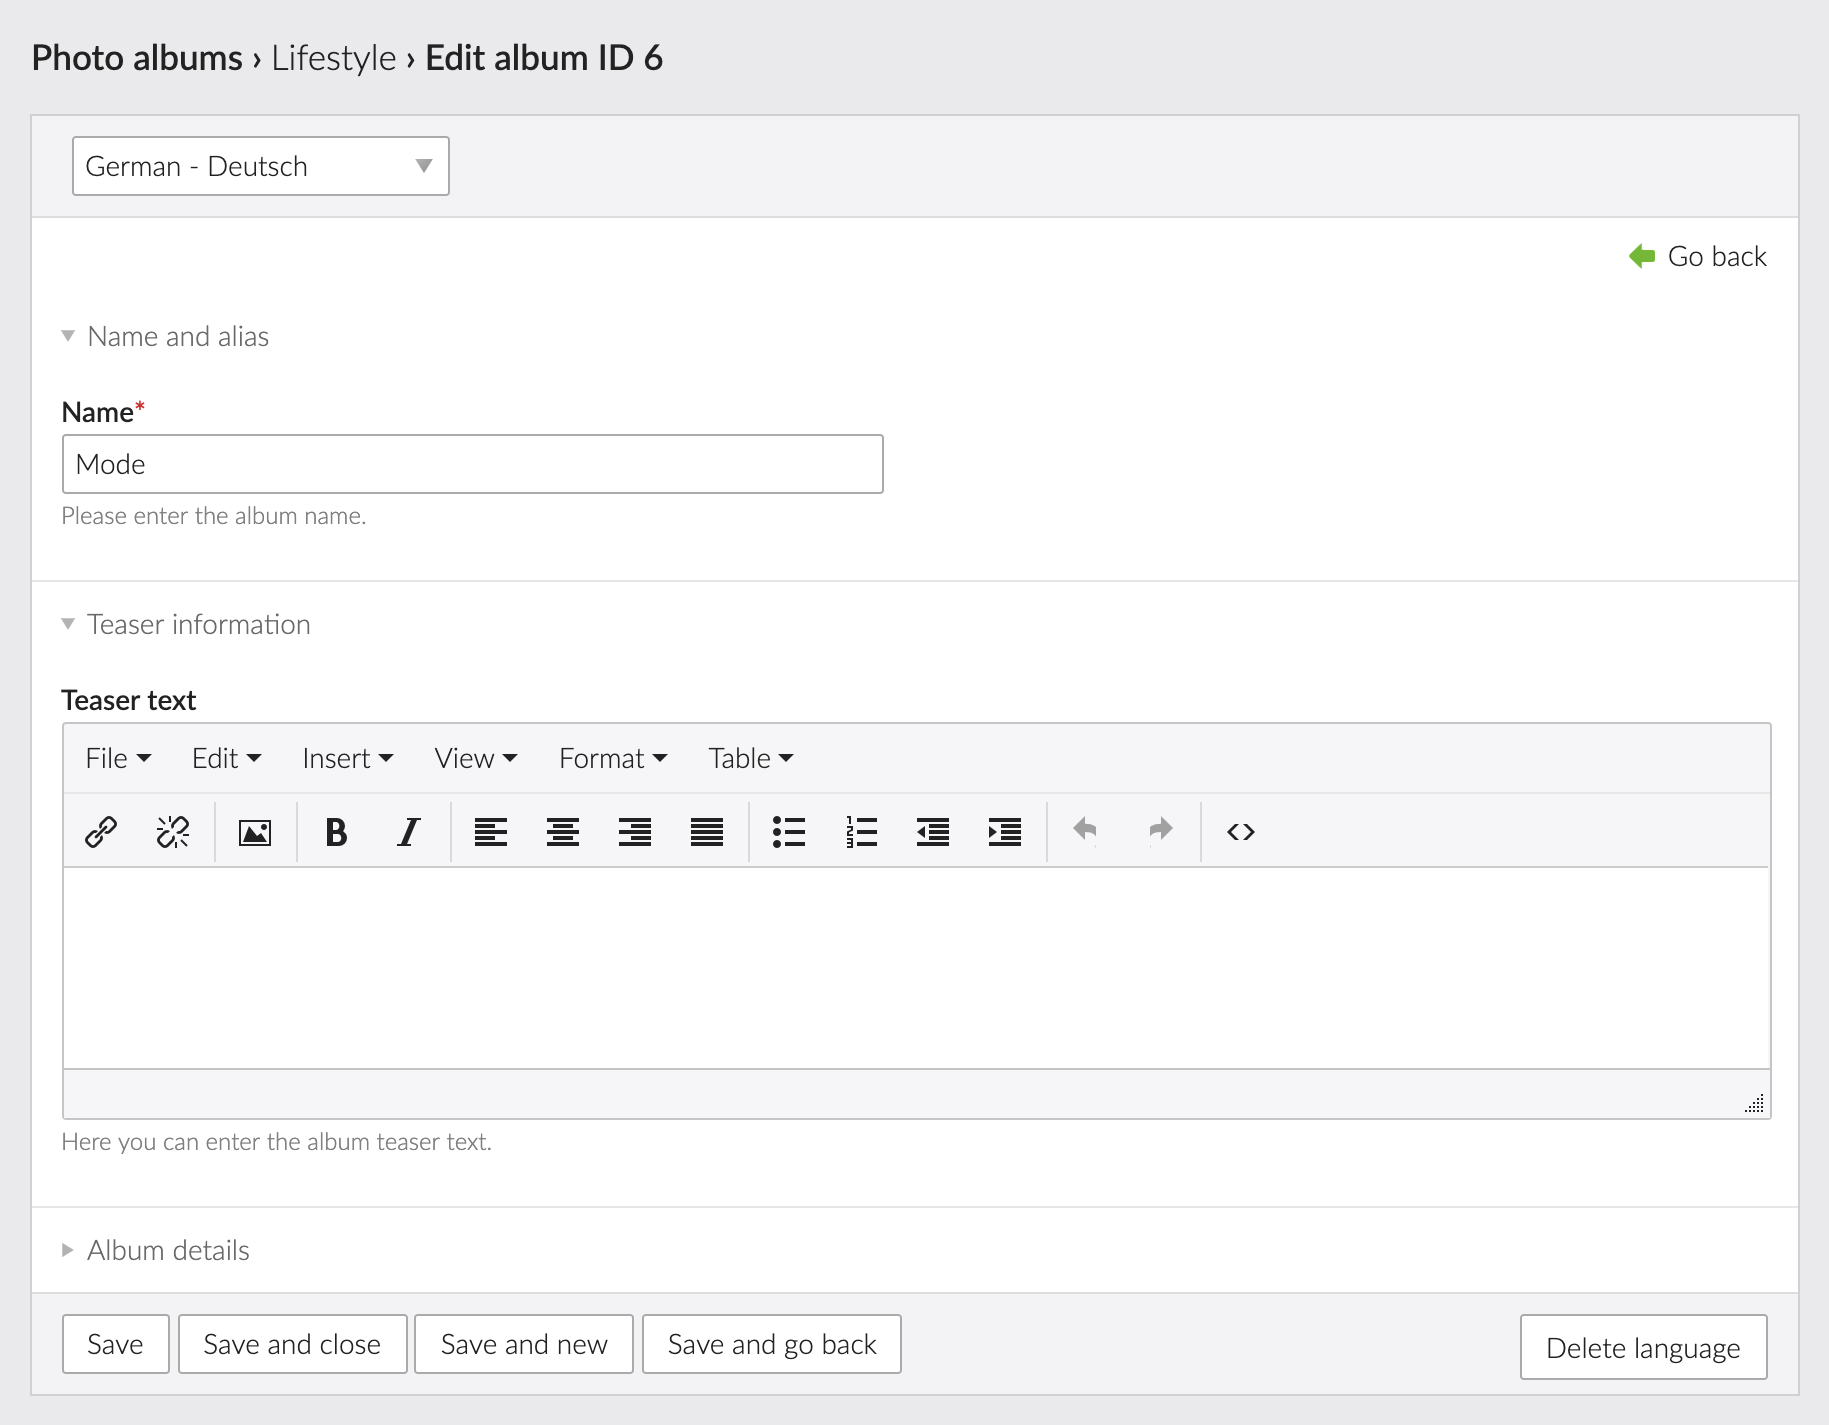Screen dimensions: 1829x1425
Task: Center align the teaser text
Action: 563,832
